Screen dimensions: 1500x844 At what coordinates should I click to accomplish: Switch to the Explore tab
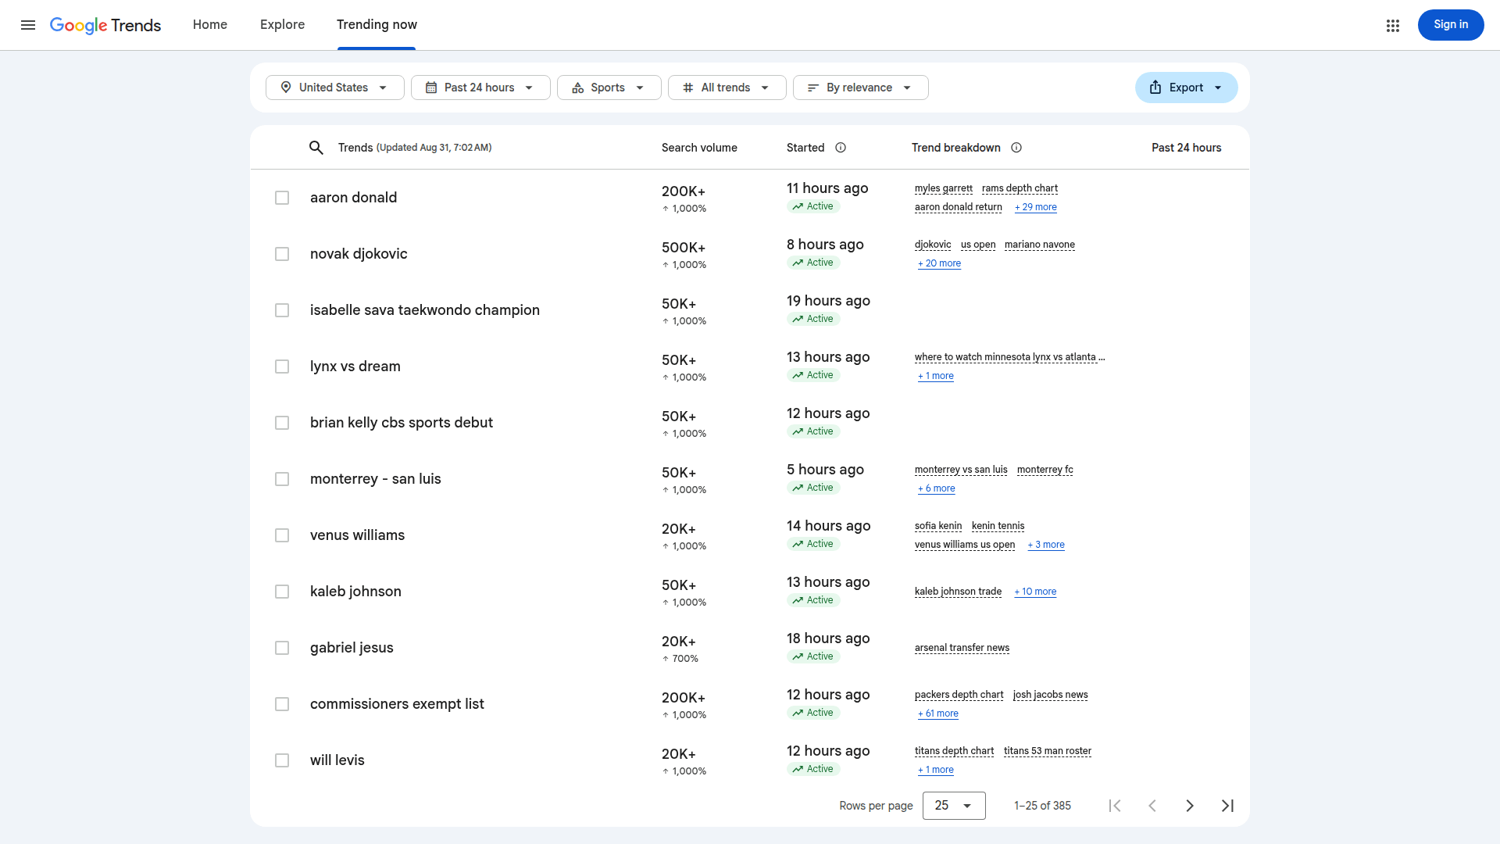click(282, 25)
